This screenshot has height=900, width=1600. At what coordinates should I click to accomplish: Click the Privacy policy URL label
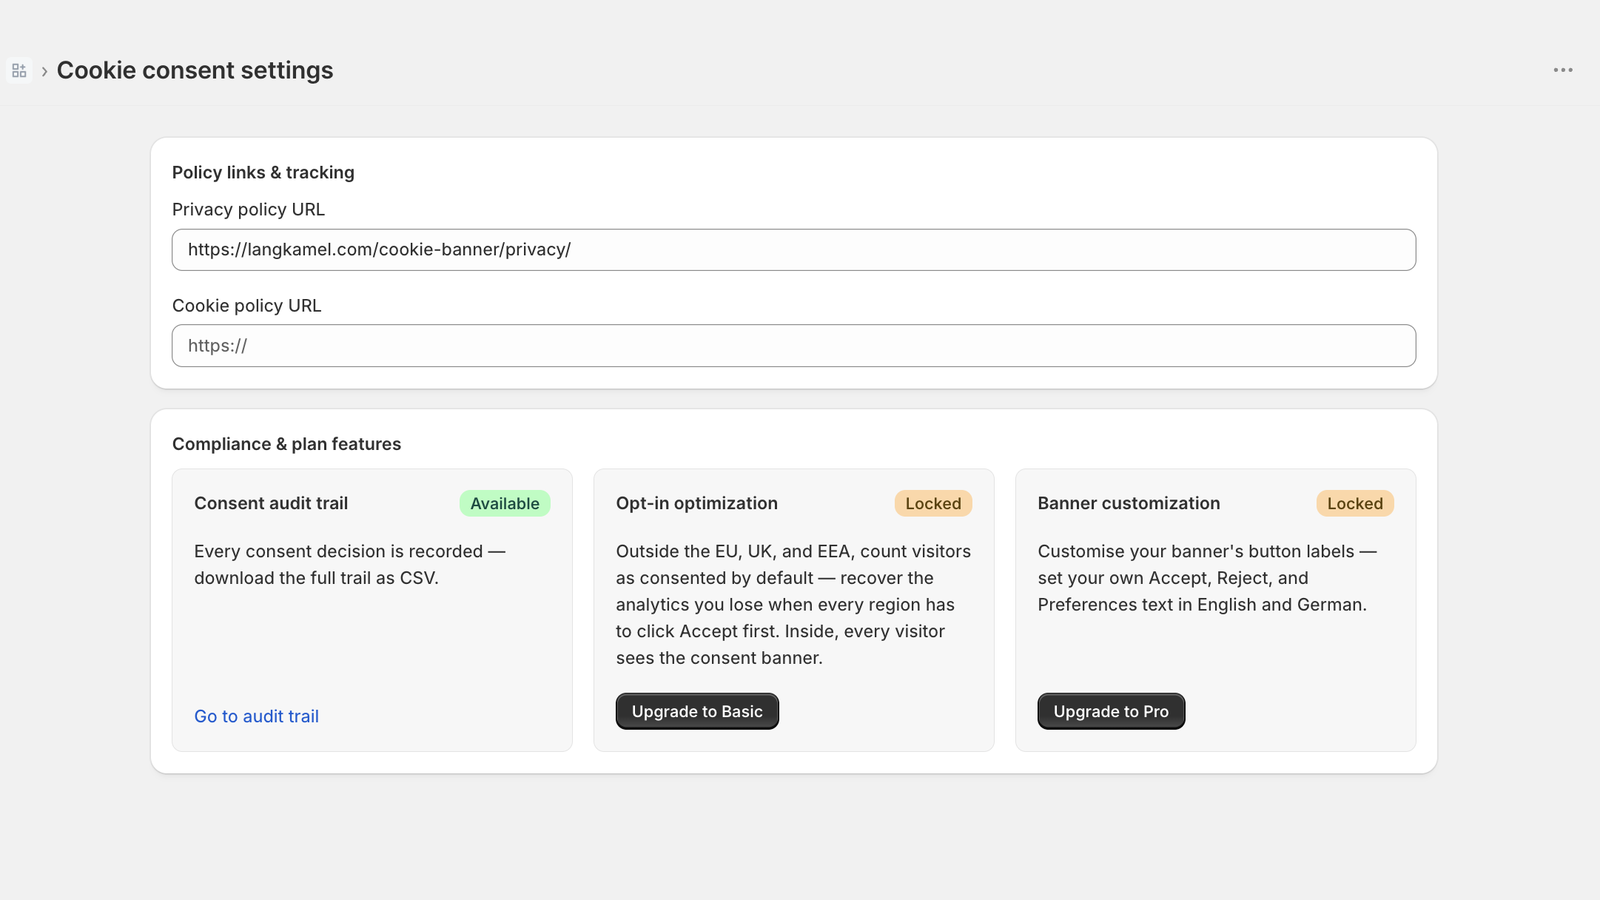[x=248, y=209]
